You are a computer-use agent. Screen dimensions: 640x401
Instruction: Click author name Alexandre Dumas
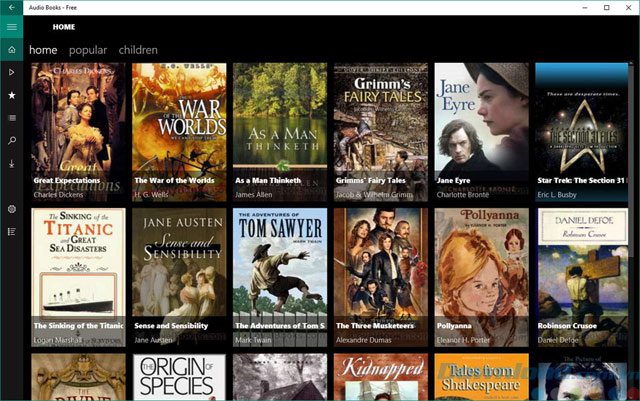point(364,340)
